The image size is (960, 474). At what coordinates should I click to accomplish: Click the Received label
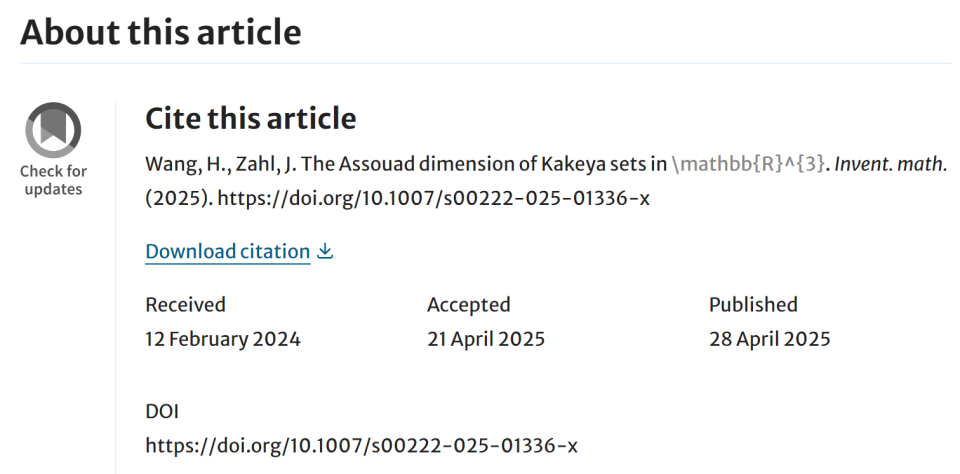coord(186,304)
